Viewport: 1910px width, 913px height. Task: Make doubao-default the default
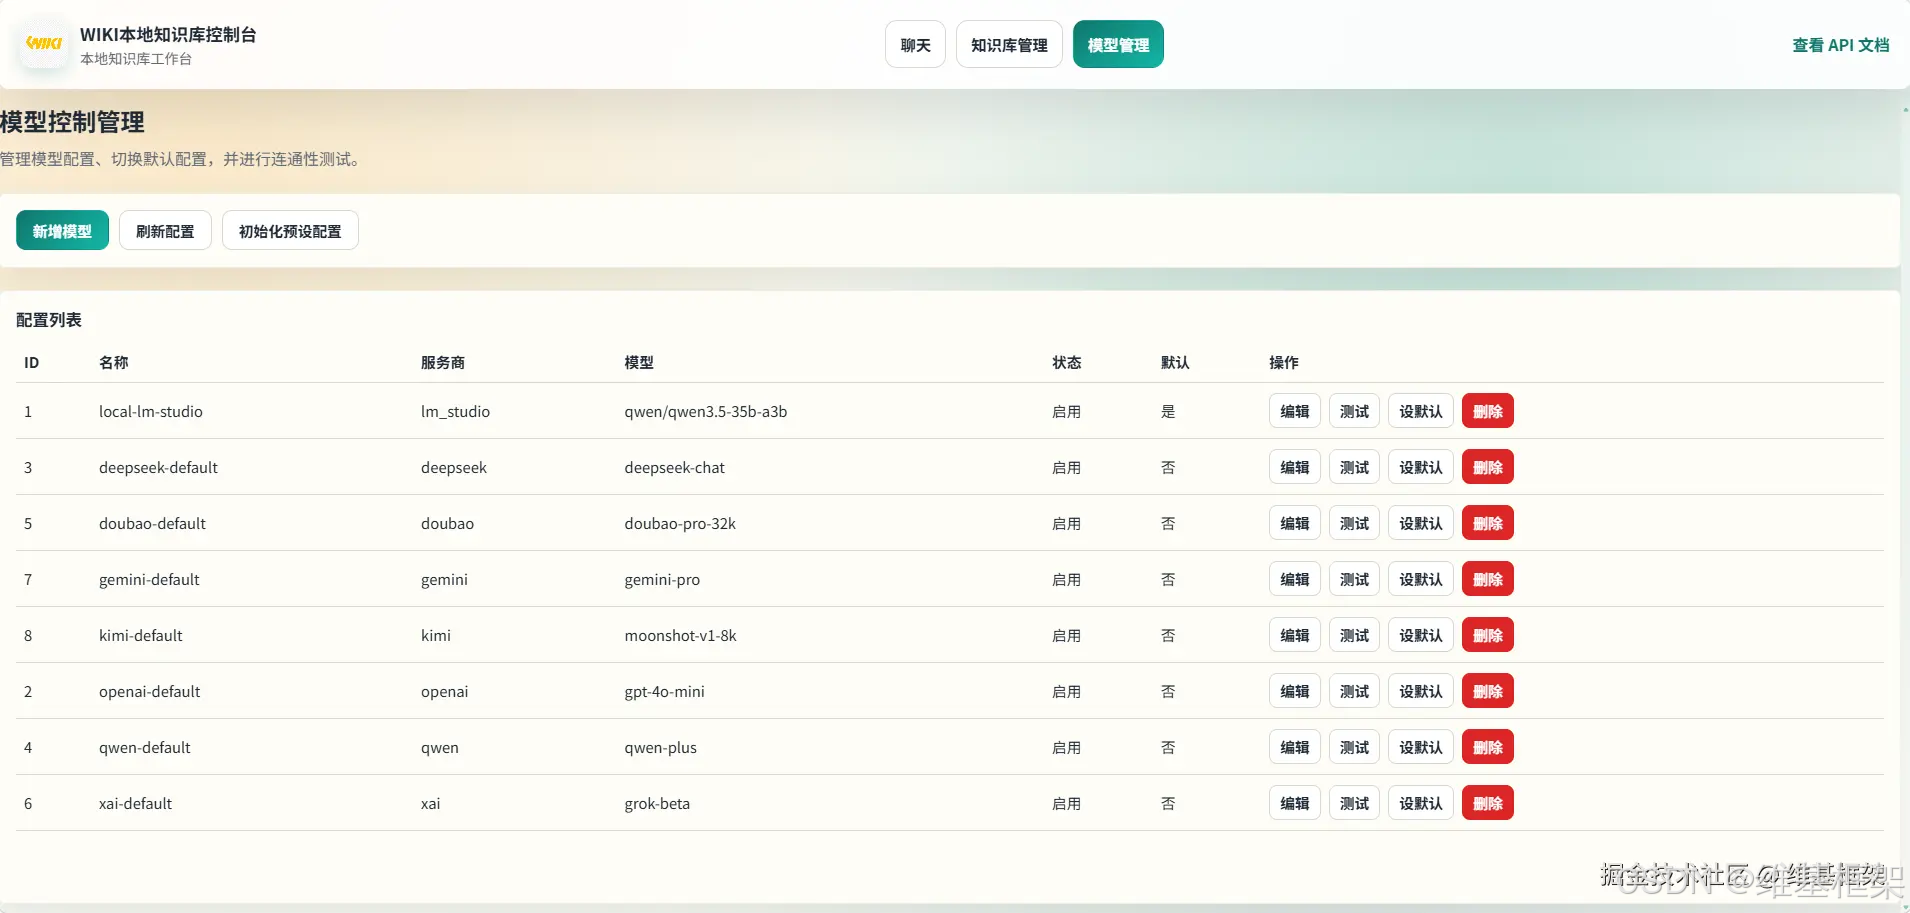1421,523
